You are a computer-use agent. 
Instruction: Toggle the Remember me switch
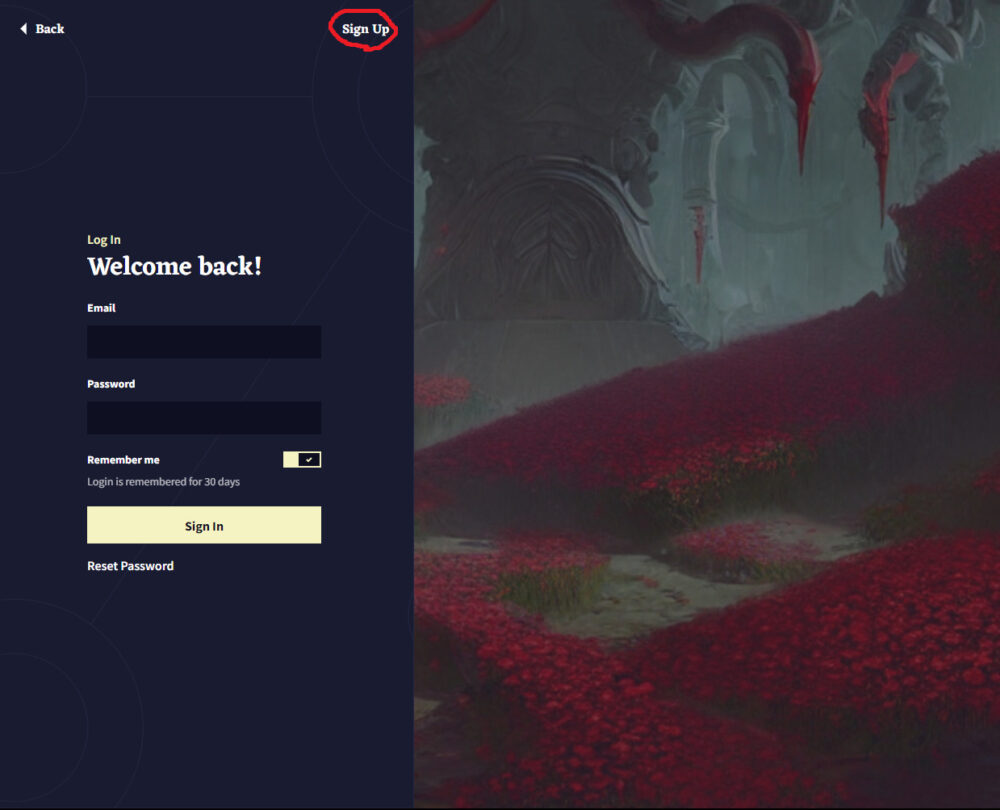pyautogui.click(x=302, y=459)
